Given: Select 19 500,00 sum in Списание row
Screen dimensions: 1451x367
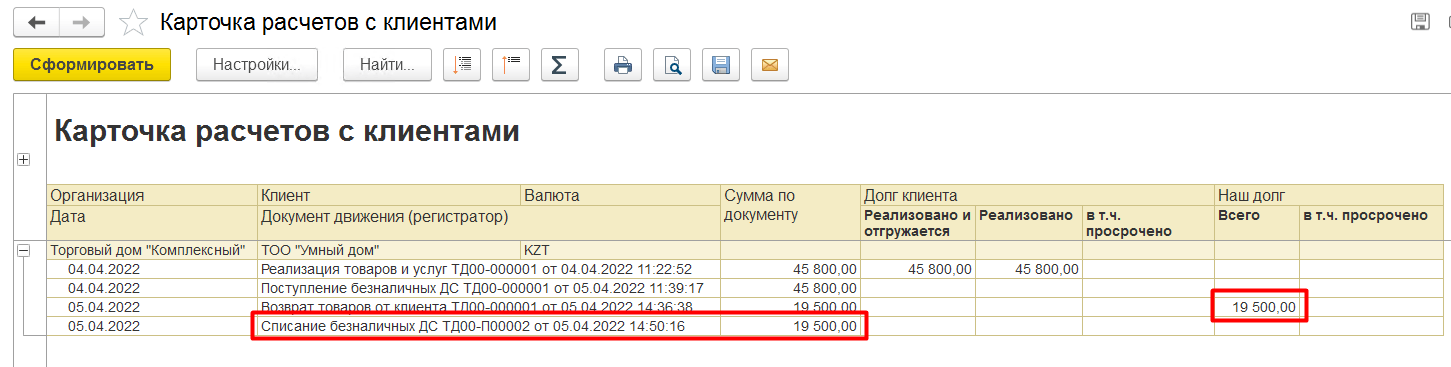Looking at the screenshot, I should [790, 326].
